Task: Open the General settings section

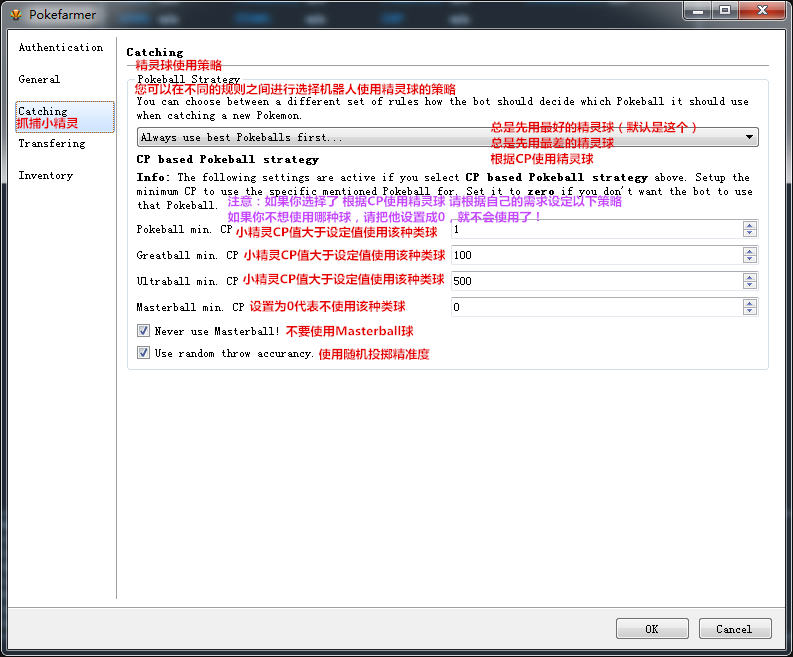Action: tap(39, 79)
